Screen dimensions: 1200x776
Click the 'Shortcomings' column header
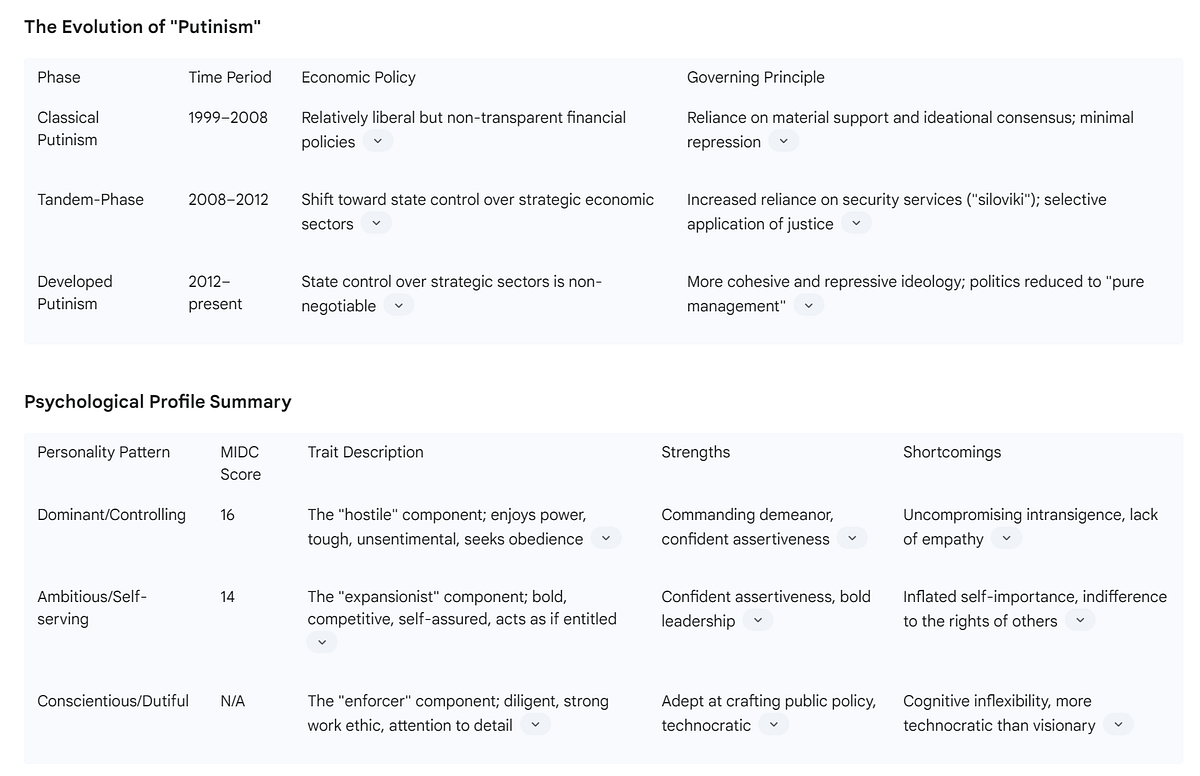point(952,452)
